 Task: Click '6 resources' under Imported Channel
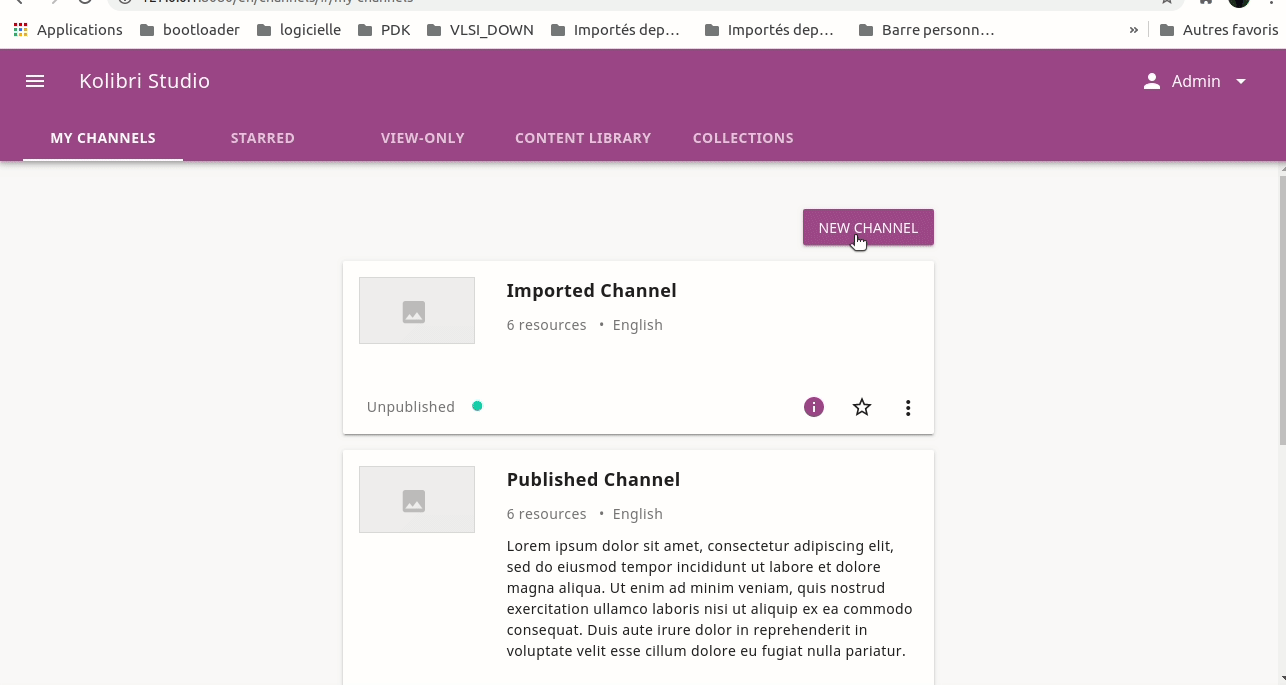[x=547, y=325]
